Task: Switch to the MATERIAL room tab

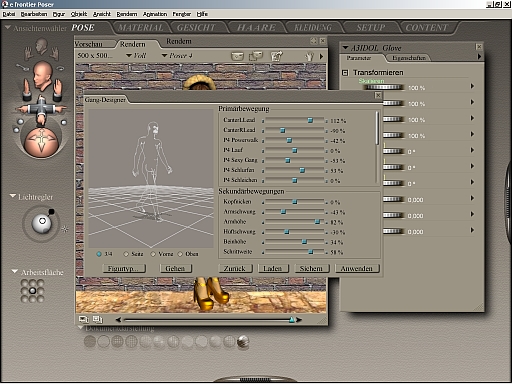Action: point(140,28)
